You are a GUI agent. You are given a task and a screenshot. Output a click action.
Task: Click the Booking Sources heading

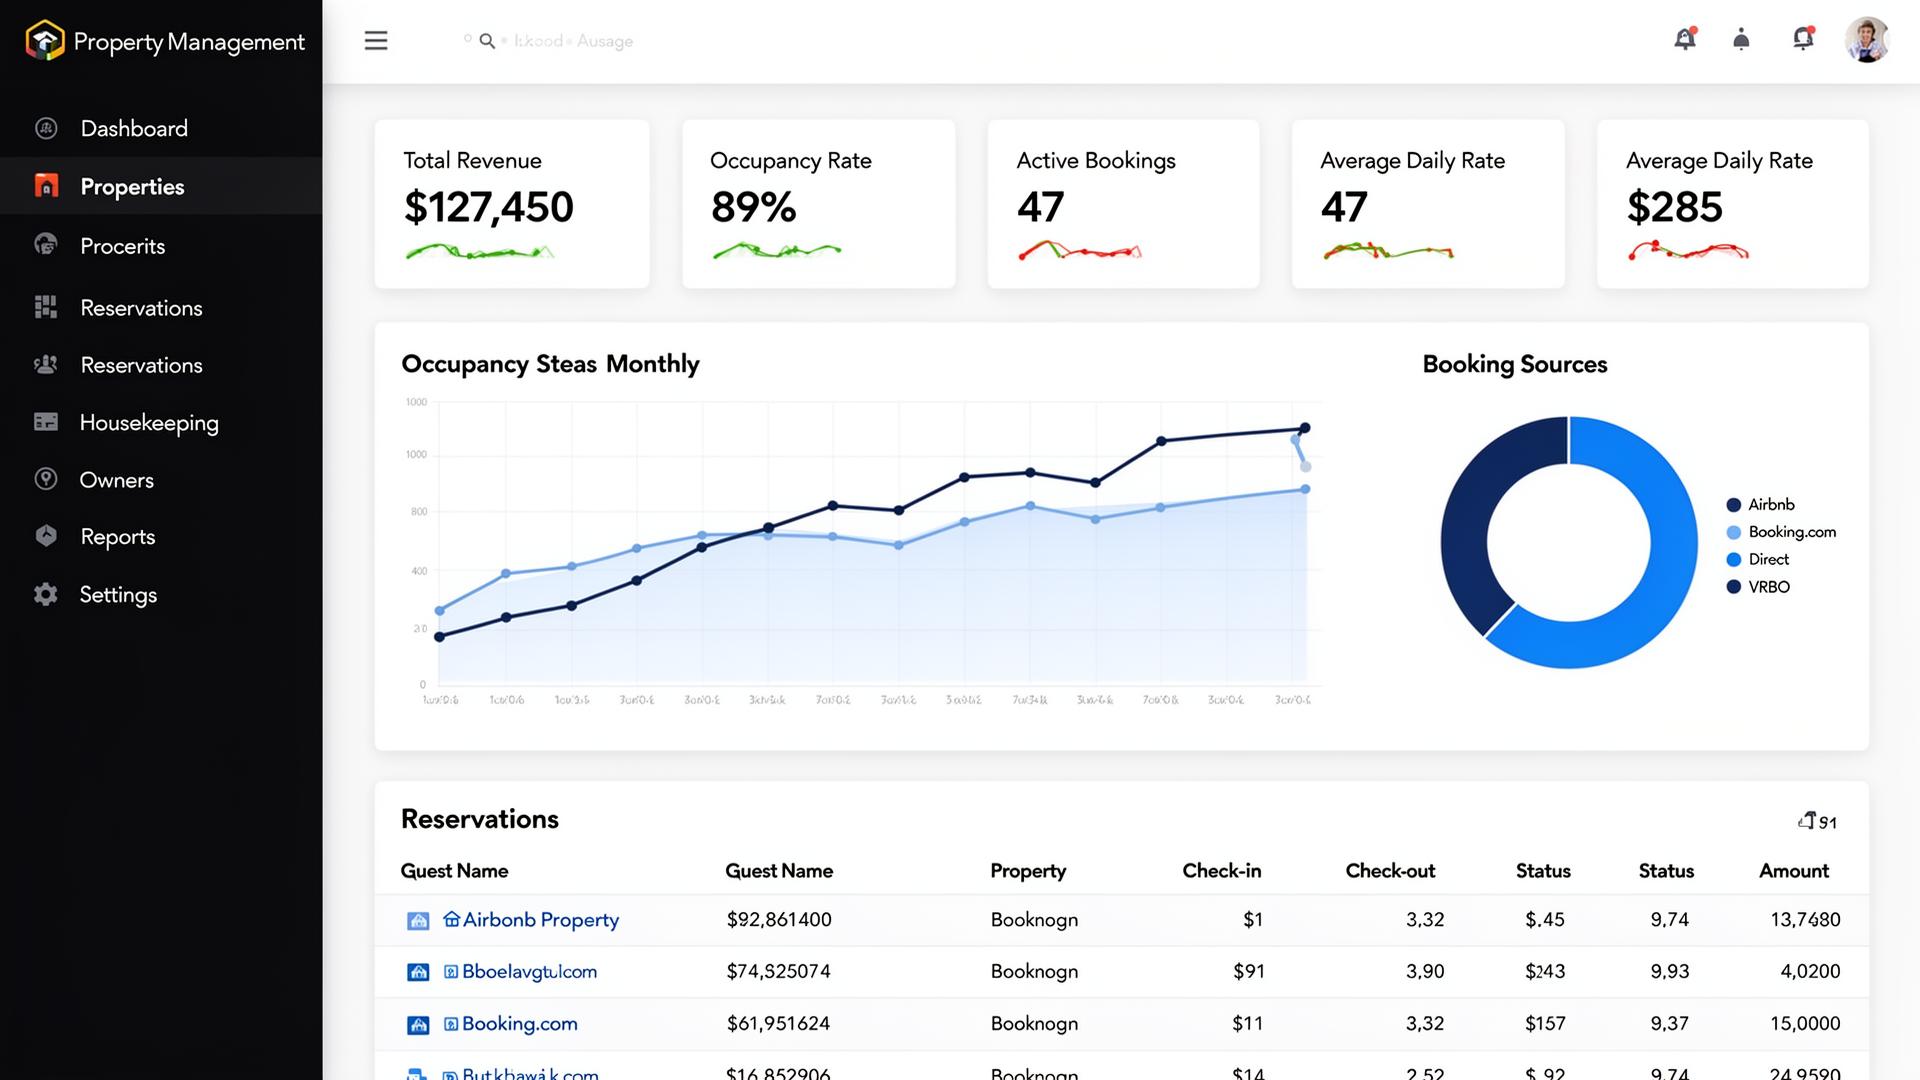(x=1515, y=364)
